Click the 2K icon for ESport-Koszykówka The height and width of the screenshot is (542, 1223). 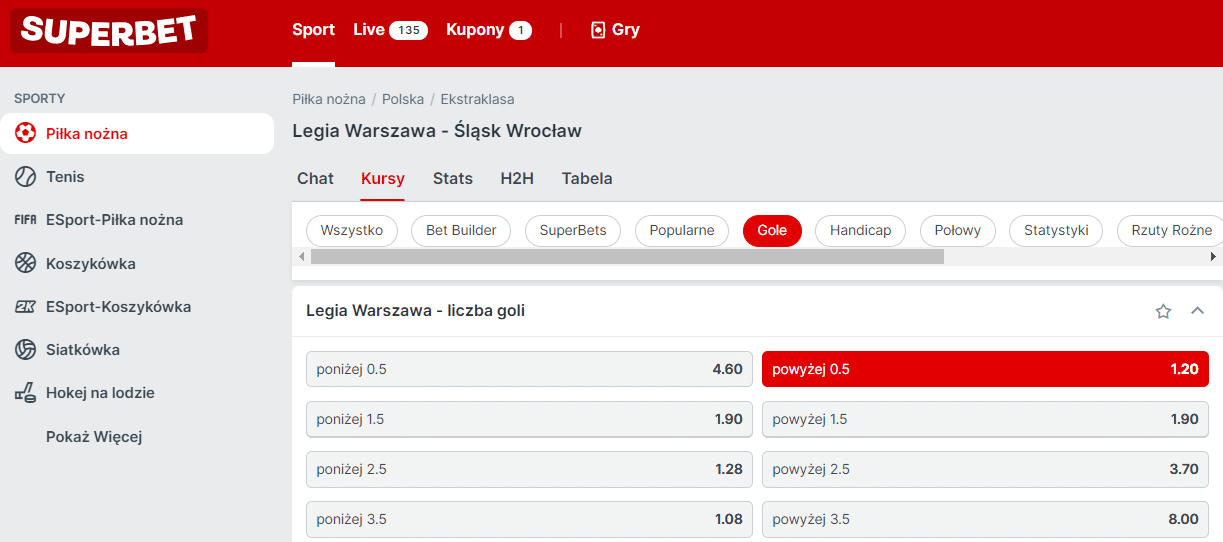click(x=25, y=307)
